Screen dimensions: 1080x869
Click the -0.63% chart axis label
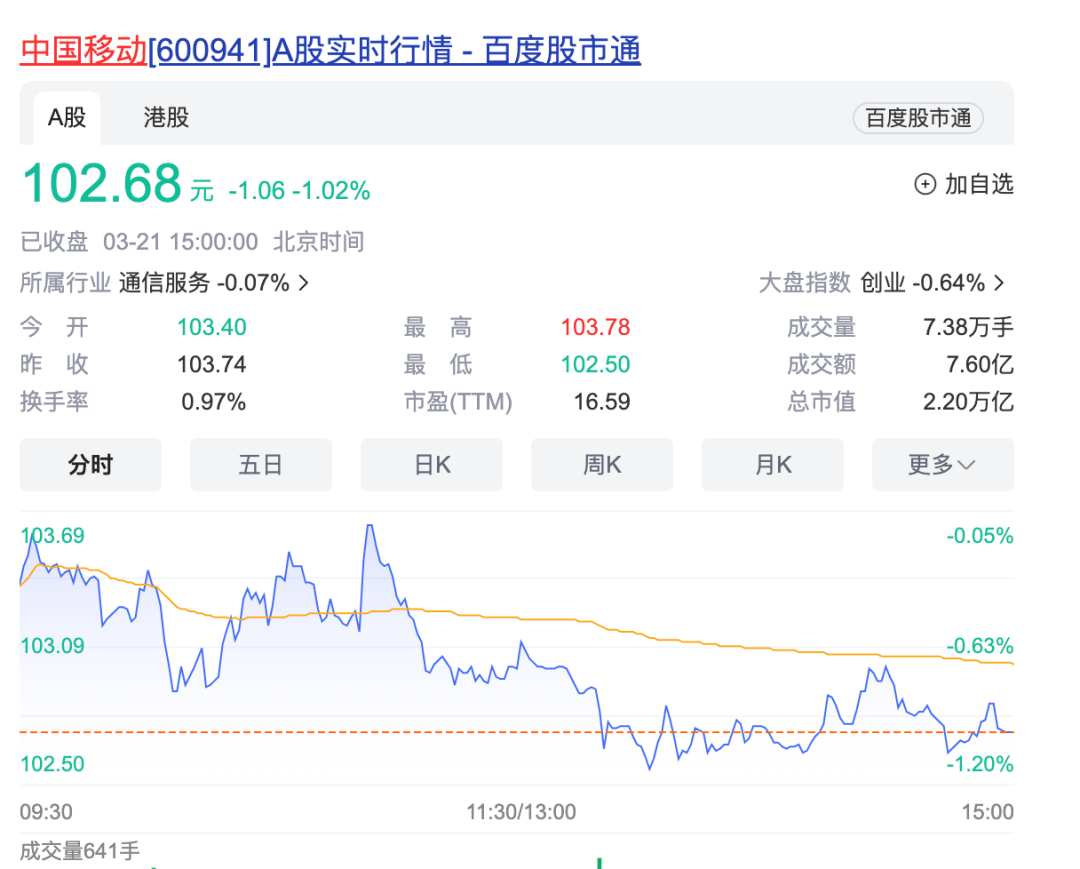point(979,646)
